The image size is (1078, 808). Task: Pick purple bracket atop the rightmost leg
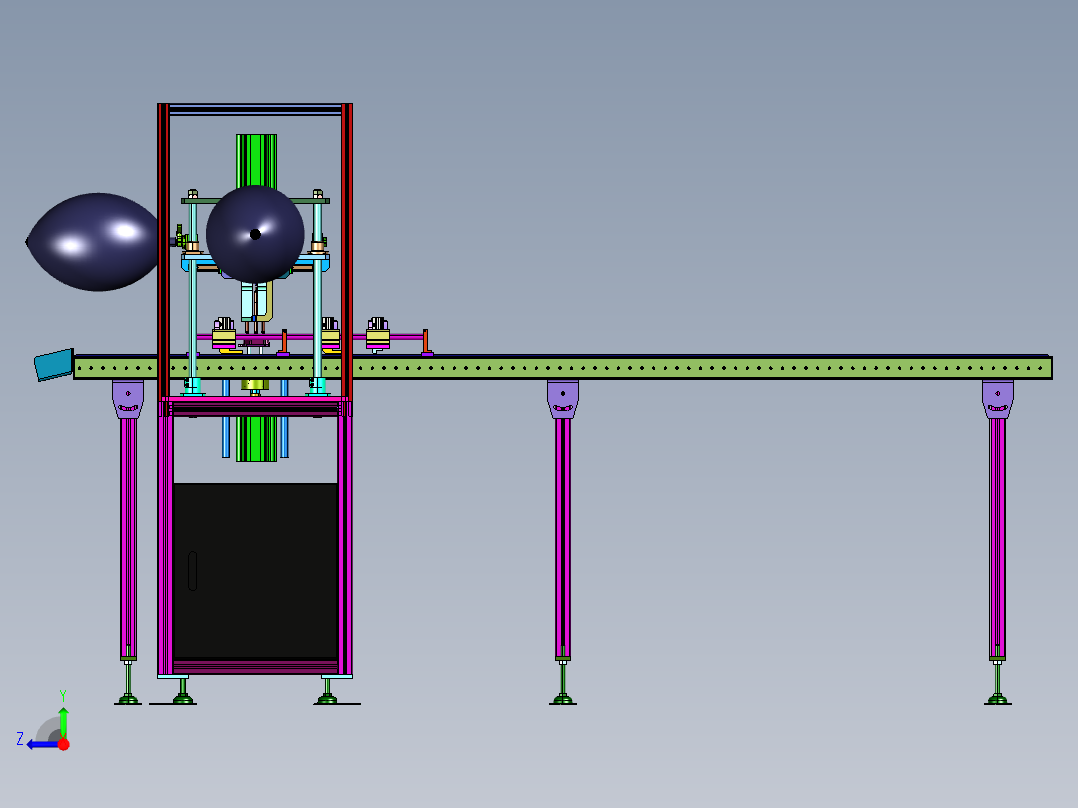click(x=998, y=399)
